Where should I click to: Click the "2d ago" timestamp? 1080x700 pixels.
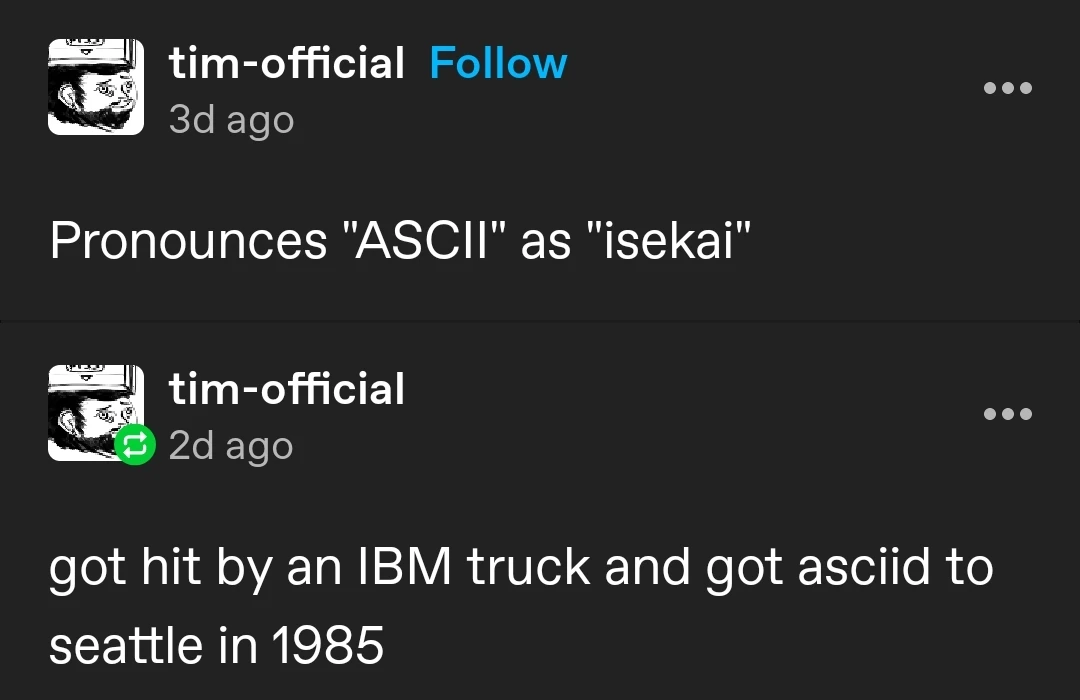[231, 446]
